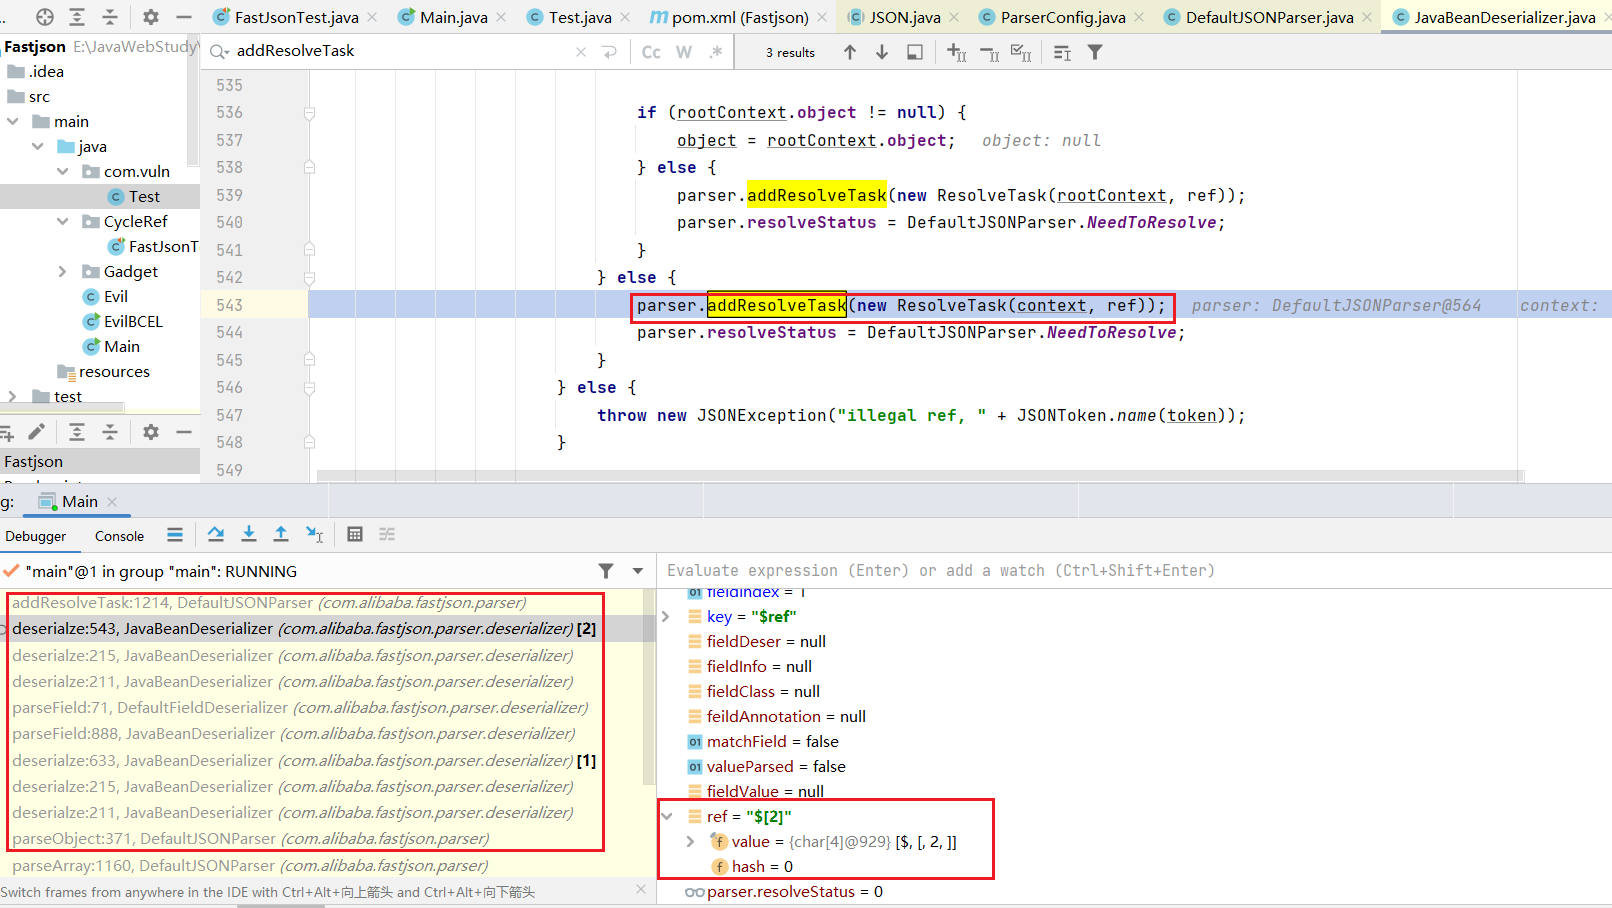
Task: Open settings gear in lower-left panel
Action: click(x=151, y=432)
